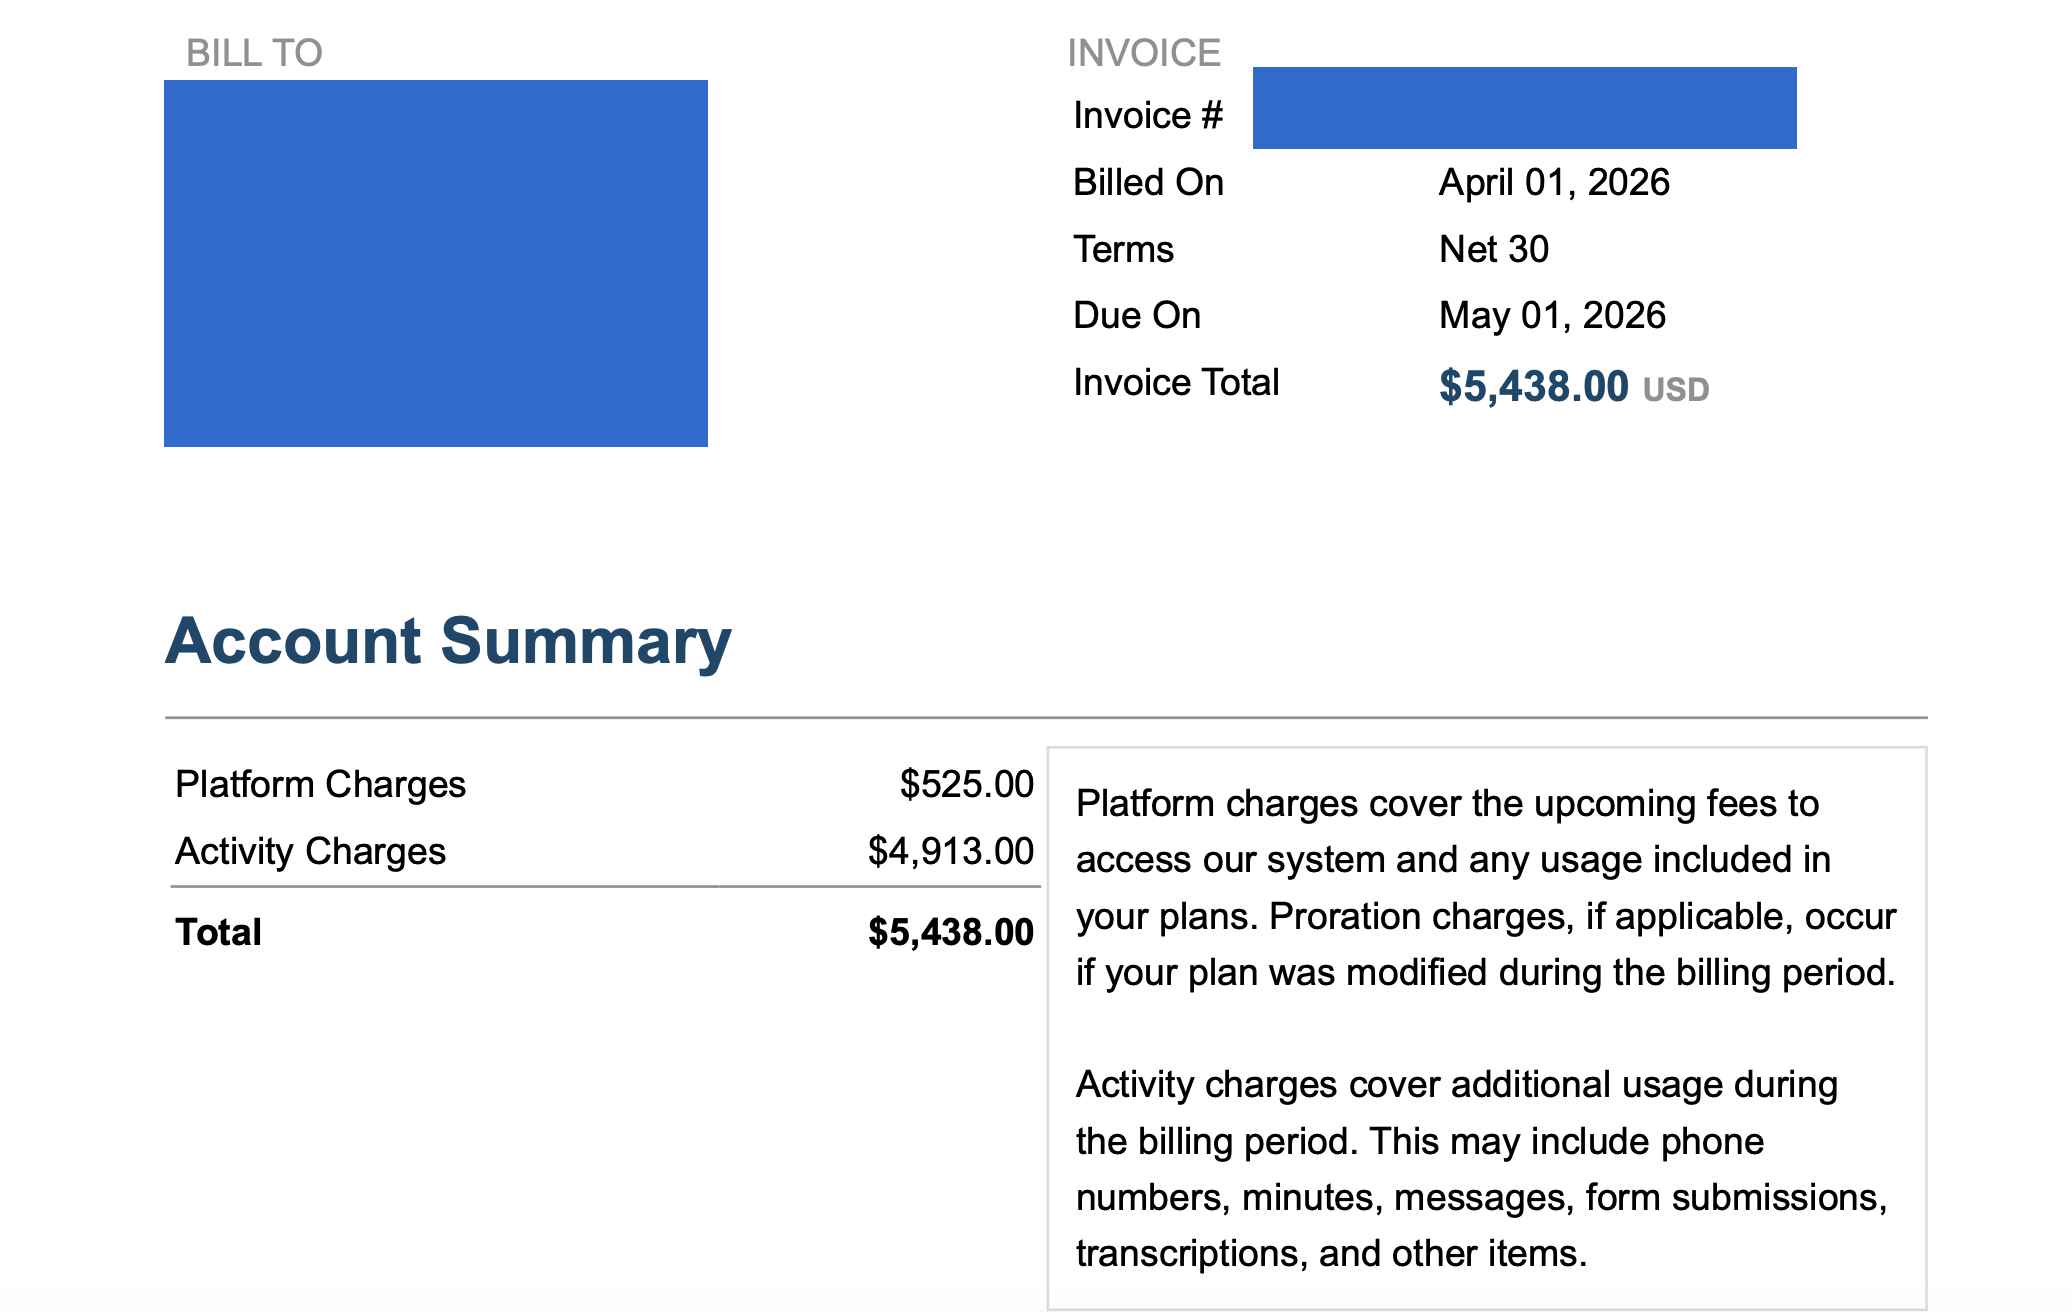This screenshot has width=2072, height=1312.
Task: Click the Due On label
Action: pyautogui.click(x=1136, y=316)
